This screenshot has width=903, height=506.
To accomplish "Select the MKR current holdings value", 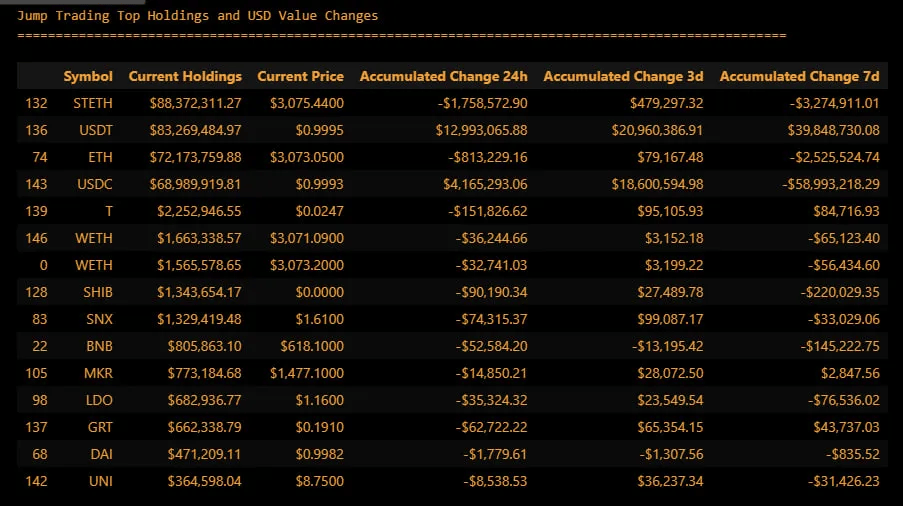I will click(204, 374).
